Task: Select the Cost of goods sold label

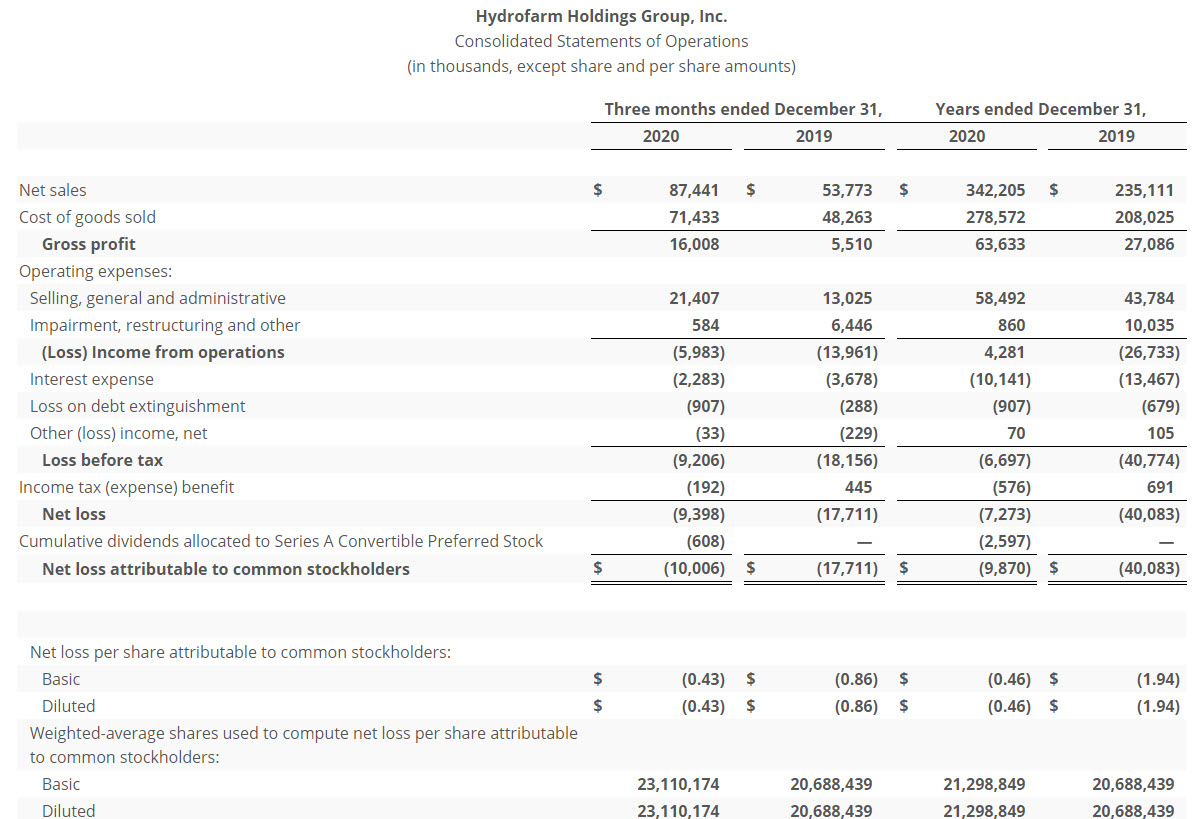Action: [x=88, y=217]
